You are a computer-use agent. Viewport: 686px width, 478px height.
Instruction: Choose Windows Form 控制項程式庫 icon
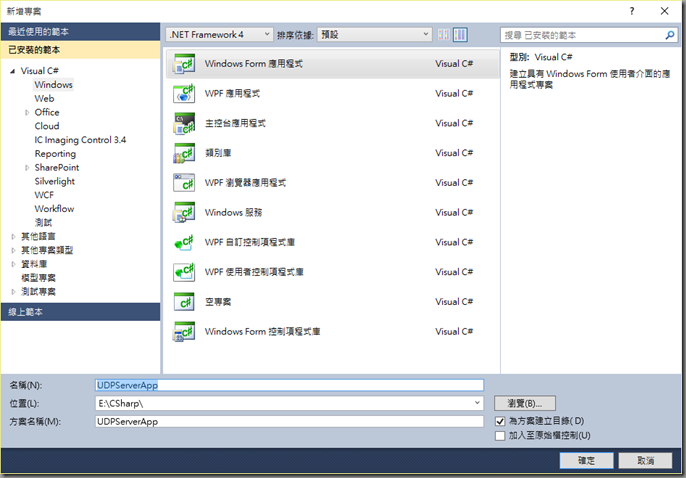184,331
